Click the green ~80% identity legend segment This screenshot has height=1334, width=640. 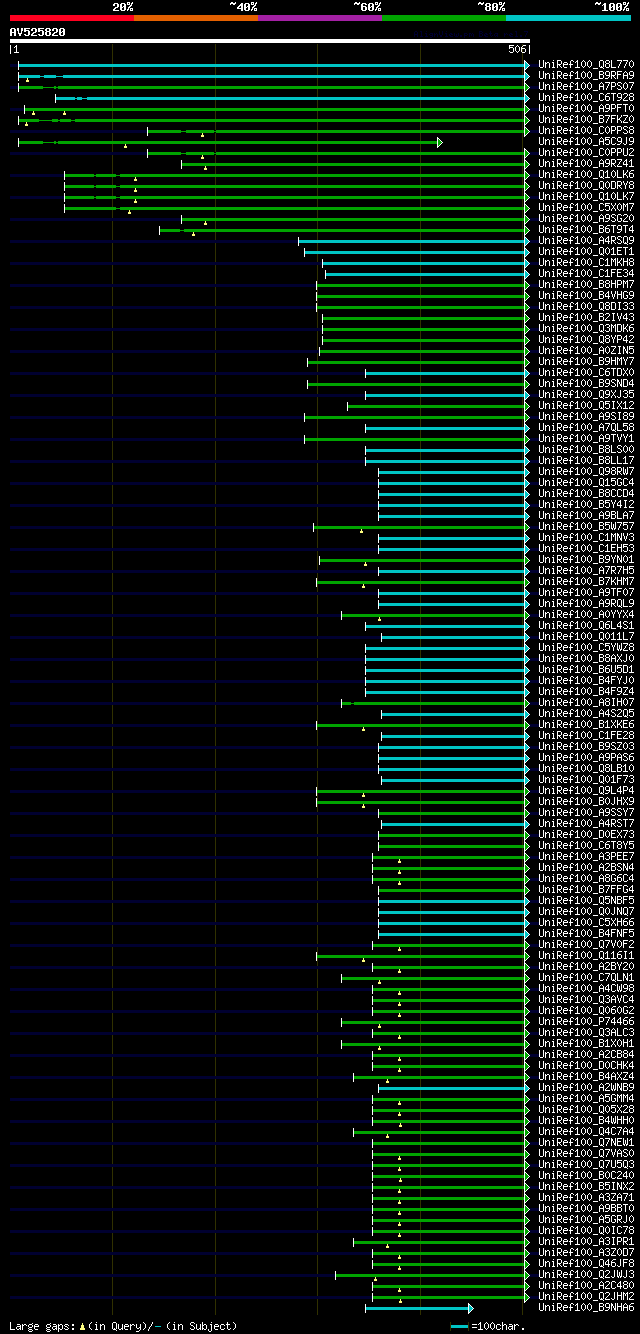(x=443, y=18)
